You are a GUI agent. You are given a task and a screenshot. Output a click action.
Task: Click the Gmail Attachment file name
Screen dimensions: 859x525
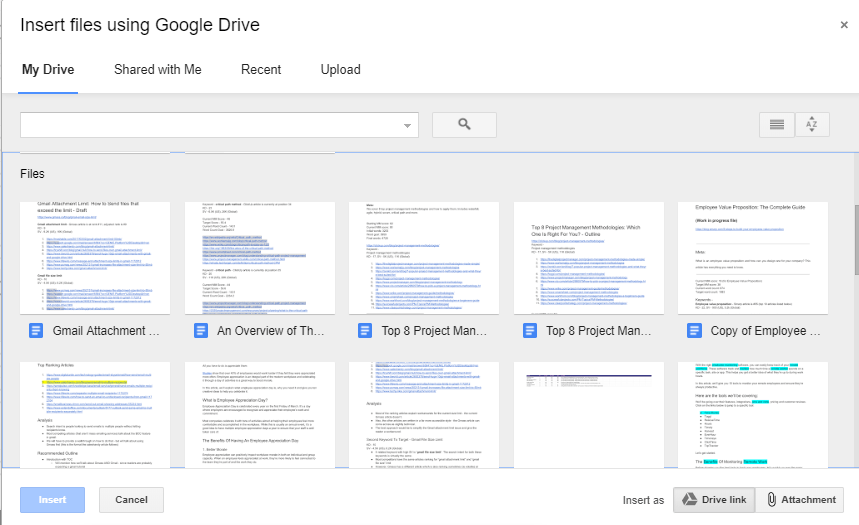pos(106,331)
